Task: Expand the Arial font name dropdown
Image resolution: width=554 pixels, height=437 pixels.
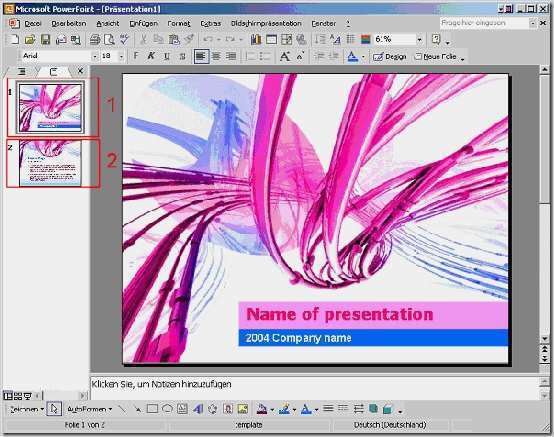Action: 94,56
